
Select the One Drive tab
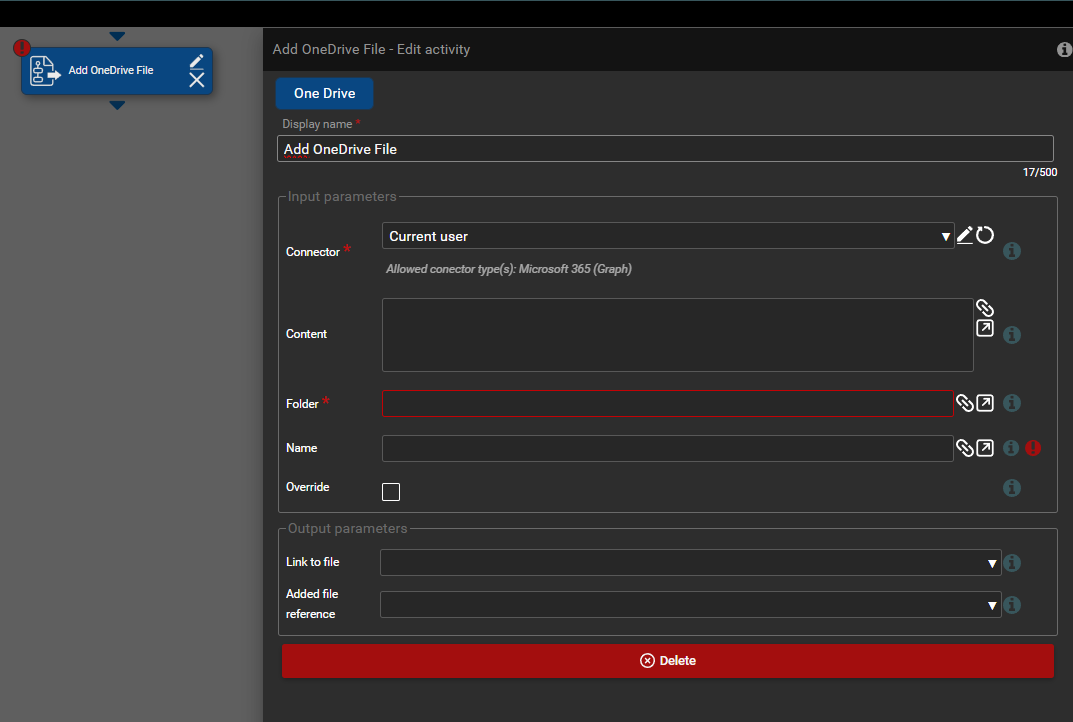click(324, 93)
